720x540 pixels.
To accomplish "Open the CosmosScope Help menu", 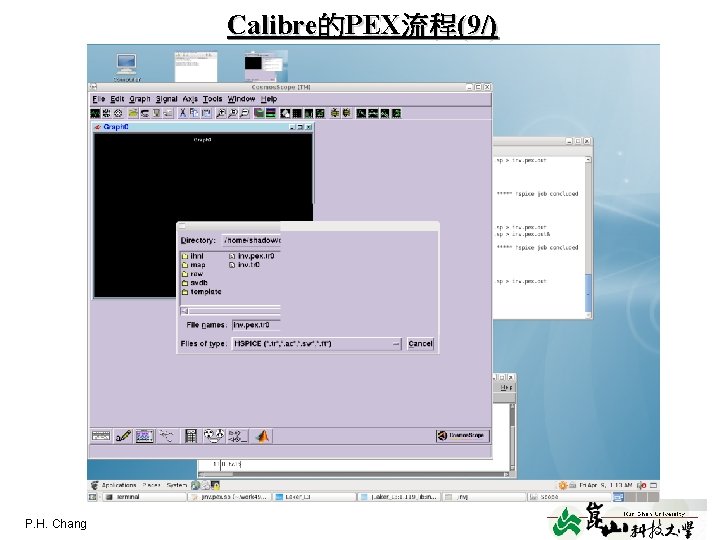I will pyautogui.click(x=269, y=99).
